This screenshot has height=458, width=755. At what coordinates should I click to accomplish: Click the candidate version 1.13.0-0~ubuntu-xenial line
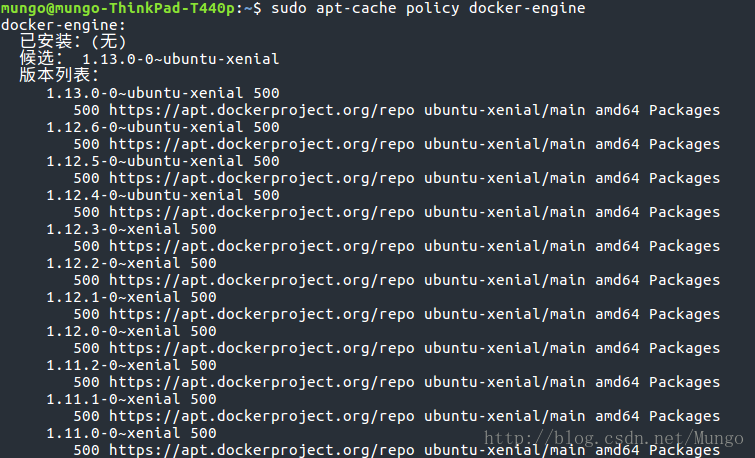point(149,59)
